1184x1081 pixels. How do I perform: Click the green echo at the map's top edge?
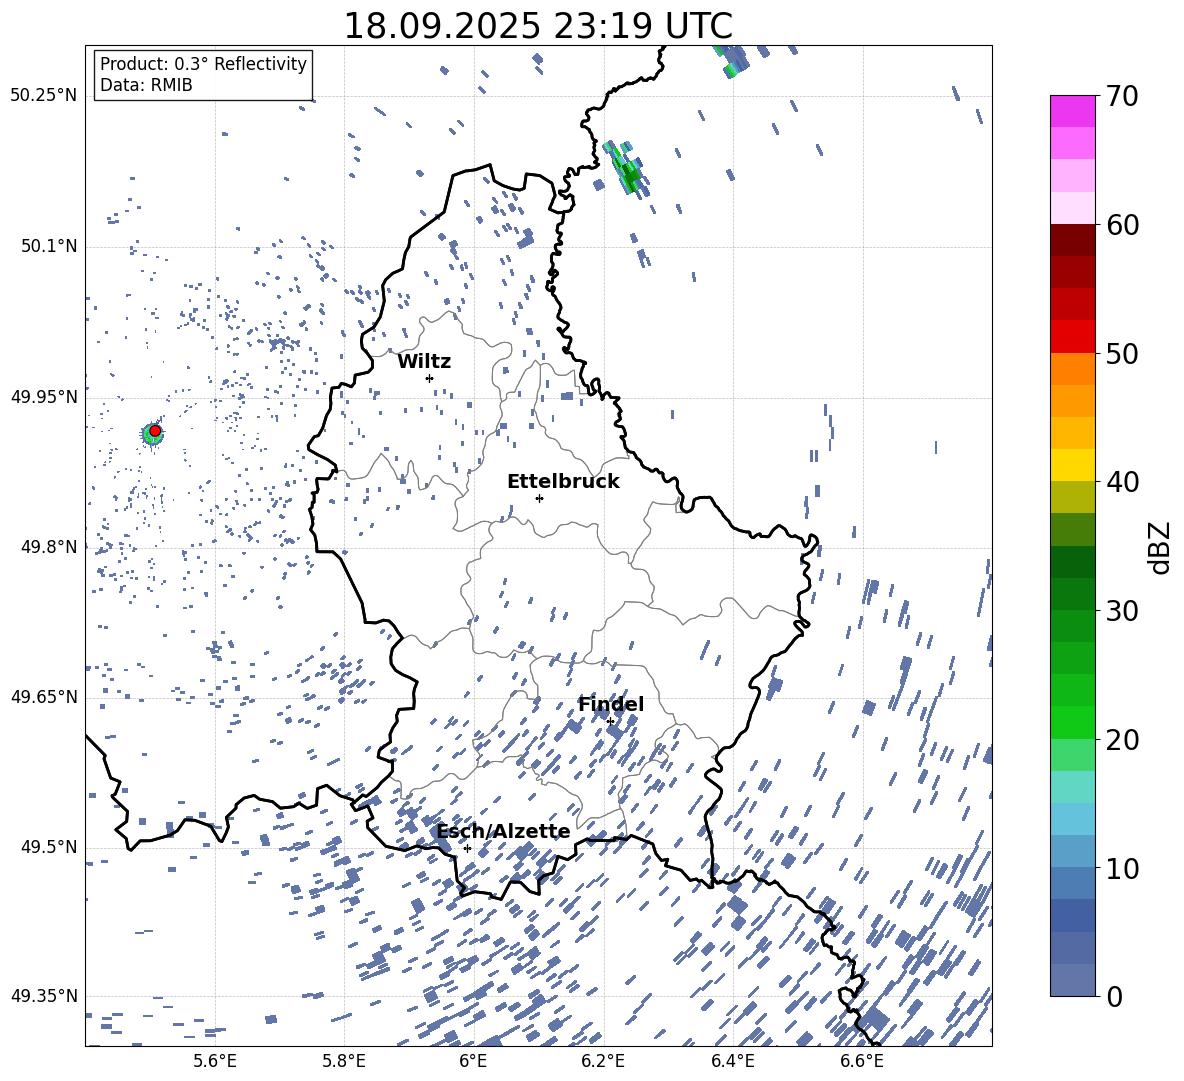tap(730, 69)
